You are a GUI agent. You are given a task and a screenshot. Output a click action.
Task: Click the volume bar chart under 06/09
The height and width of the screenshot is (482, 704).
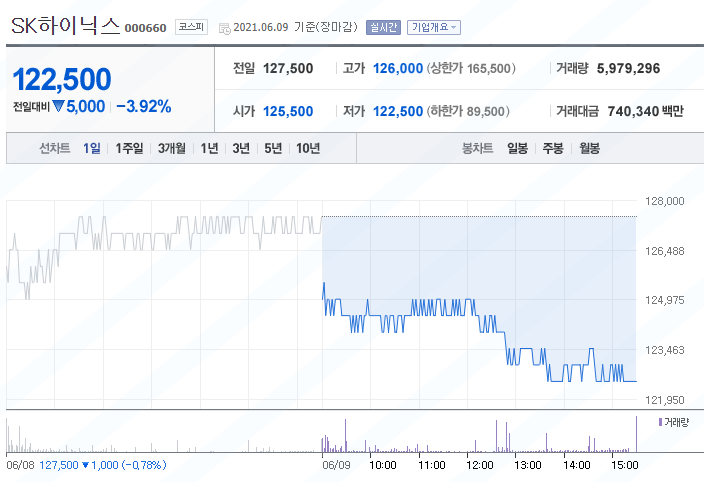click(x=479, y=435)
